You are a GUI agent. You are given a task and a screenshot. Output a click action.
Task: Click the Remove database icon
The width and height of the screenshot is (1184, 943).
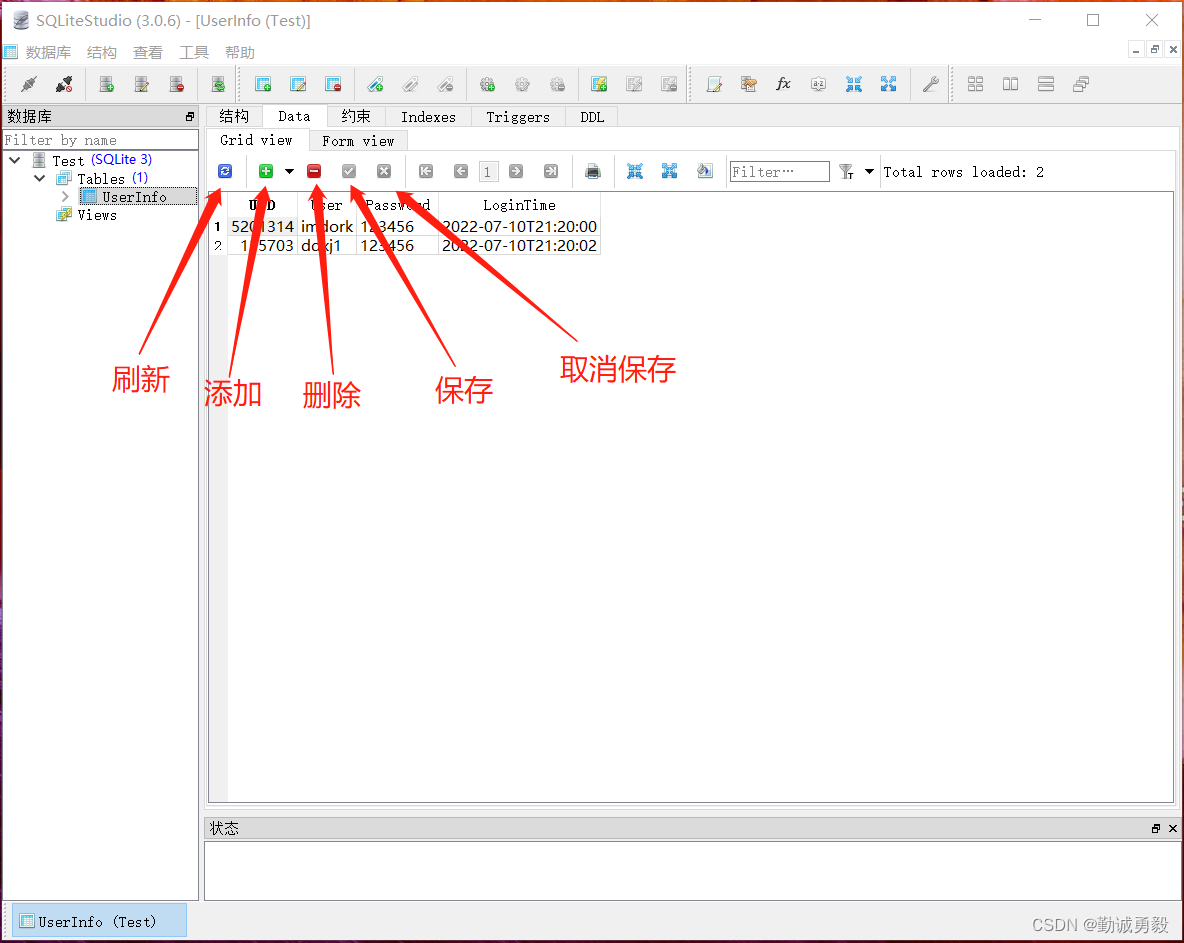(x=177, y=84)
